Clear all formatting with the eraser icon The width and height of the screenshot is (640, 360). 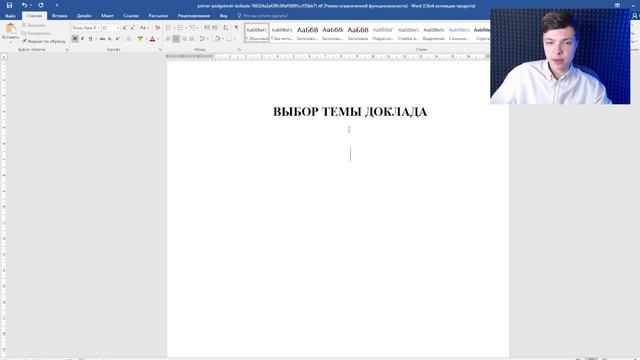pyautogui.click(x=158, y=28)
